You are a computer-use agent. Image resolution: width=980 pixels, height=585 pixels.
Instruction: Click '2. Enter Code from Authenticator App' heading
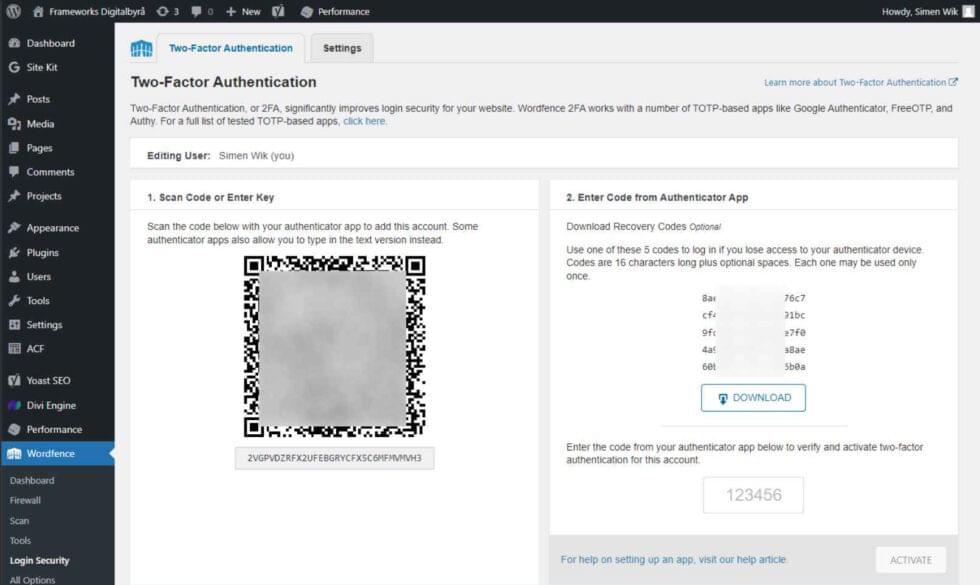(x=657, y=198)
